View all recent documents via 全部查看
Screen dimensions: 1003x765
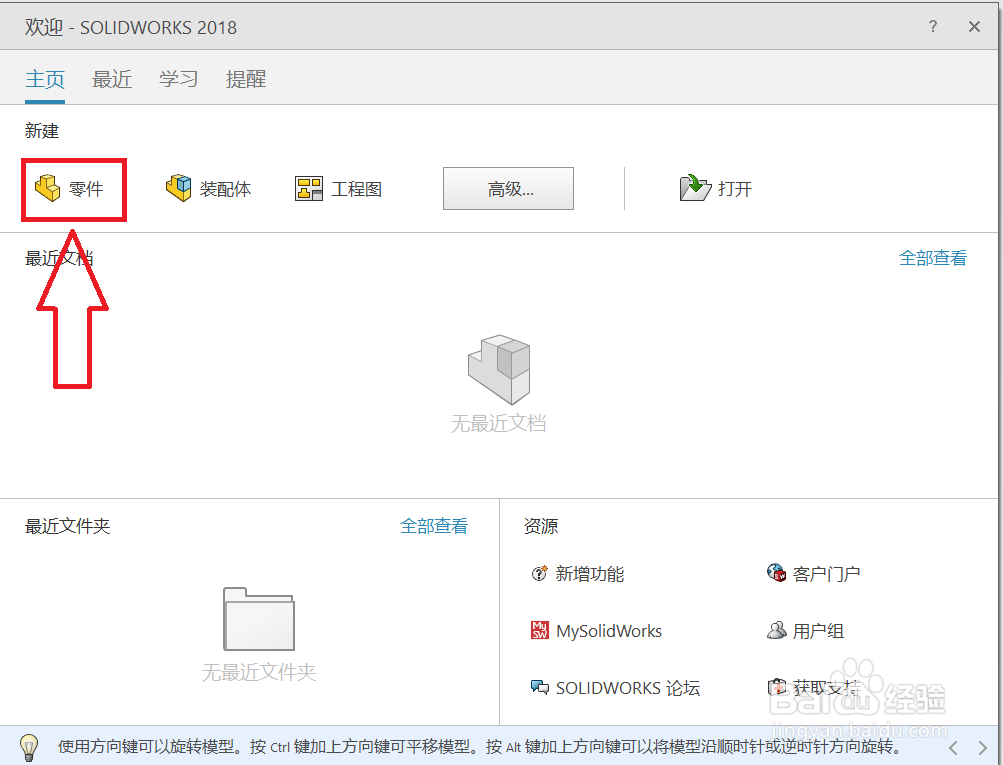pos(933,258)
